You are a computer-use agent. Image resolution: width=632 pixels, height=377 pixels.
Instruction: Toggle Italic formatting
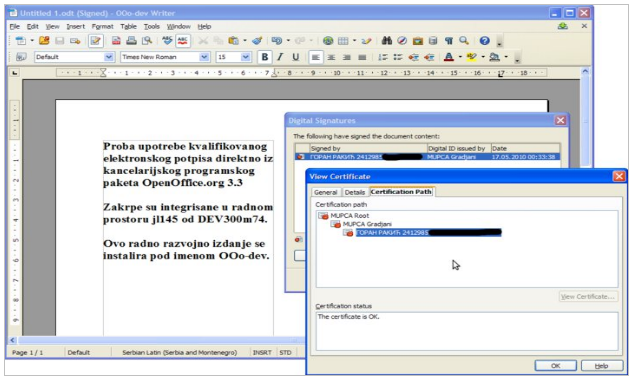coord(280,57)
